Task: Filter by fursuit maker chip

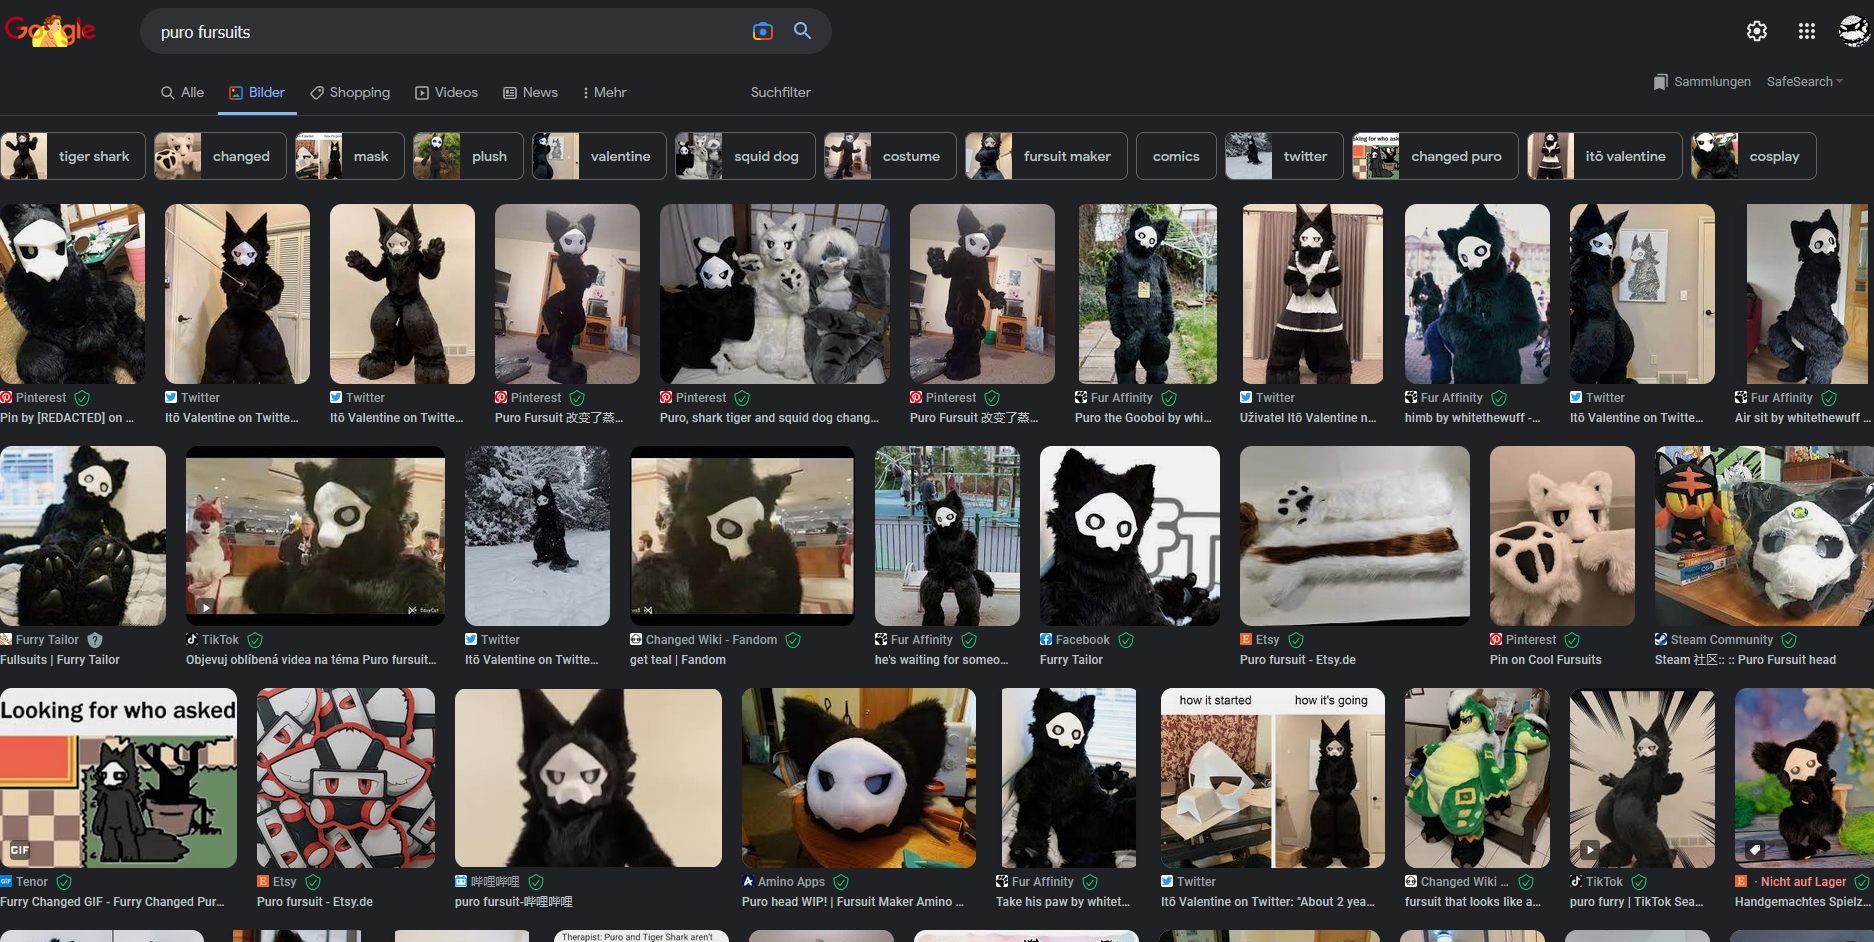Action: 1046,156
